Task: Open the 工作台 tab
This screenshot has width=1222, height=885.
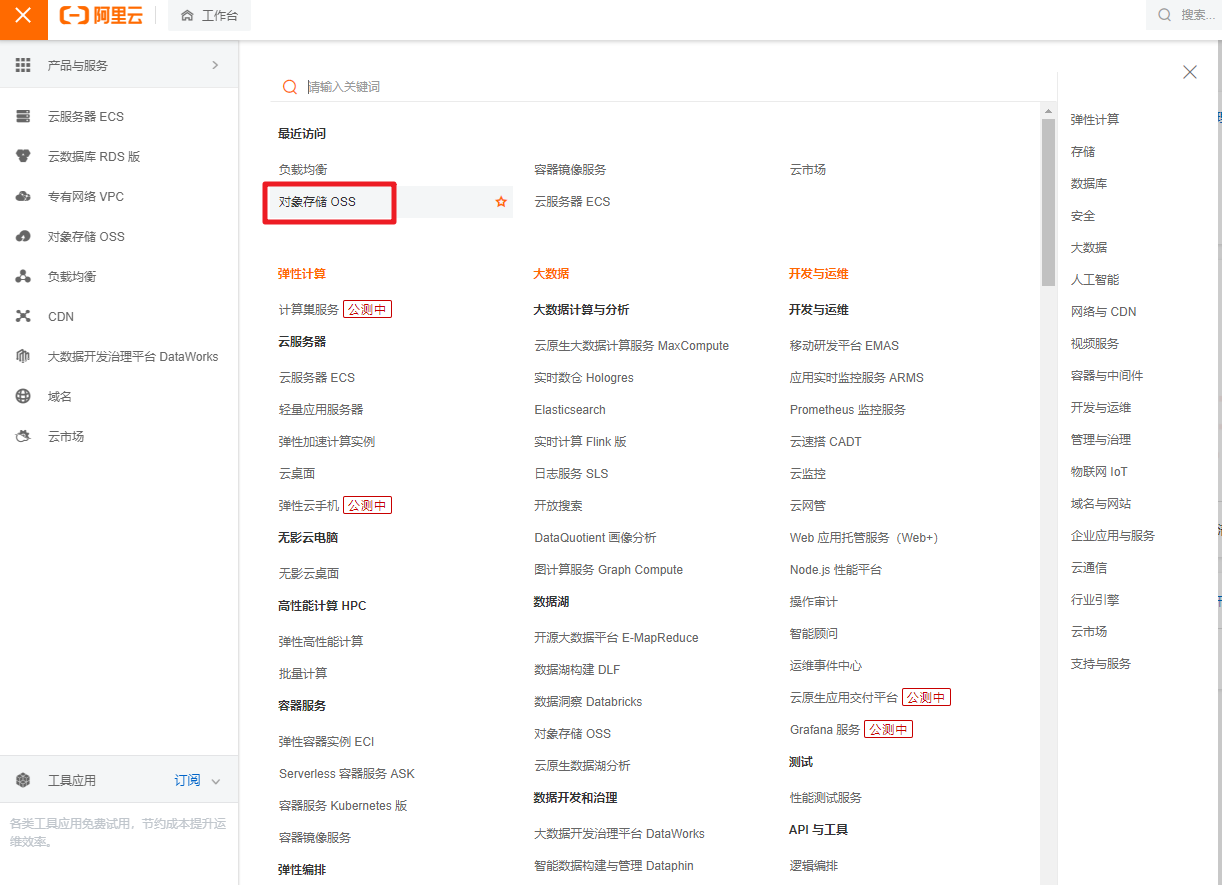Action: (x=210, y=16)
